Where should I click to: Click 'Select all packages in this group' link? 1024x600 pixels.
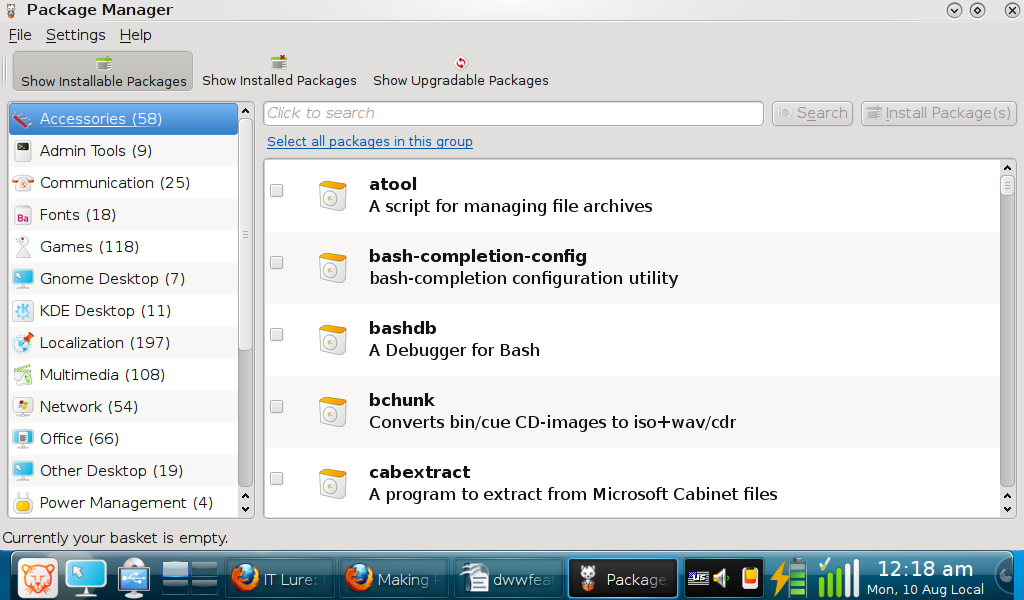click(x=370, y=142)
